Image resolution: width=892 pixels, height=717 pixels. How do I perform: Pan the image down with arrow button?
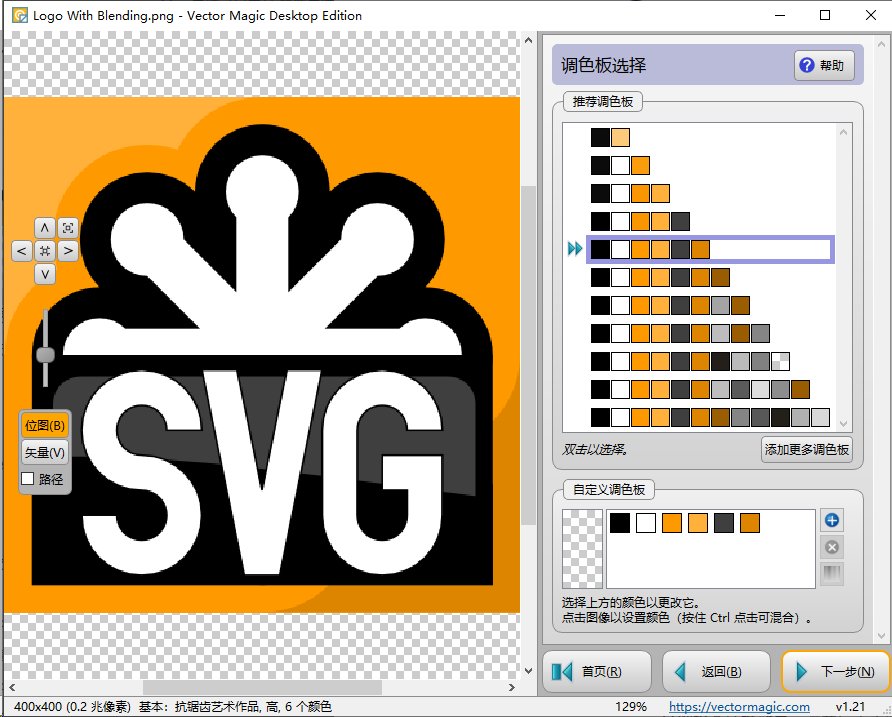[x=45, y=274]
